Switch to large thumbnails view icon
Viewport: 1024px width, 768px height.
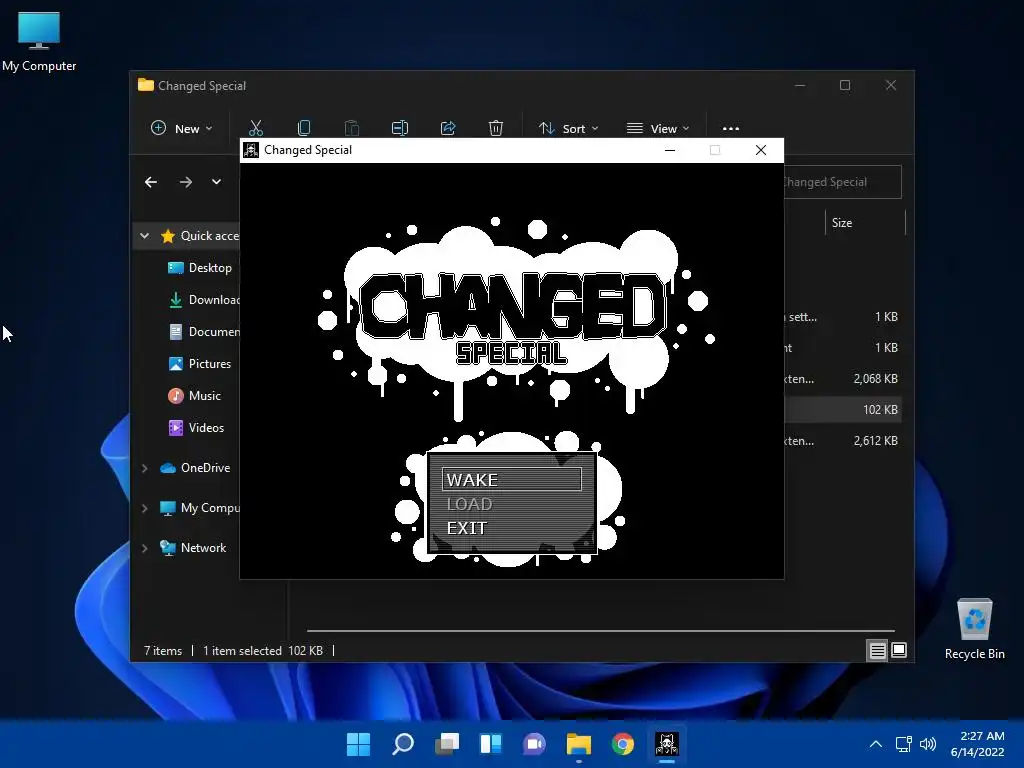899,650
